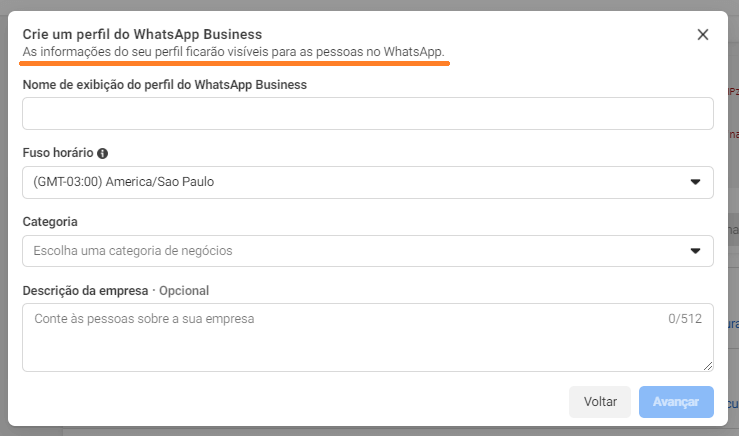Expand the Escolha uma categoria de negócios dropdown
Image resolution: width=740 pixels, height=436 pixels.
coord(367,251)
